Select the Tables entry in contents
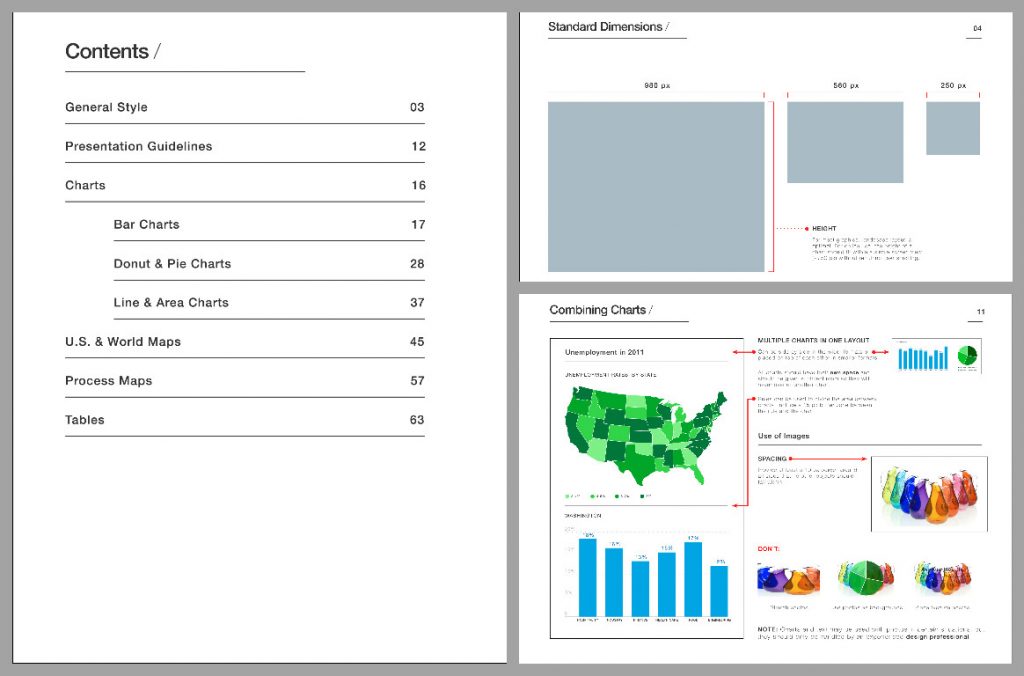The width and height of the screenshot is (1024, 676). click(x=85, y=420)
